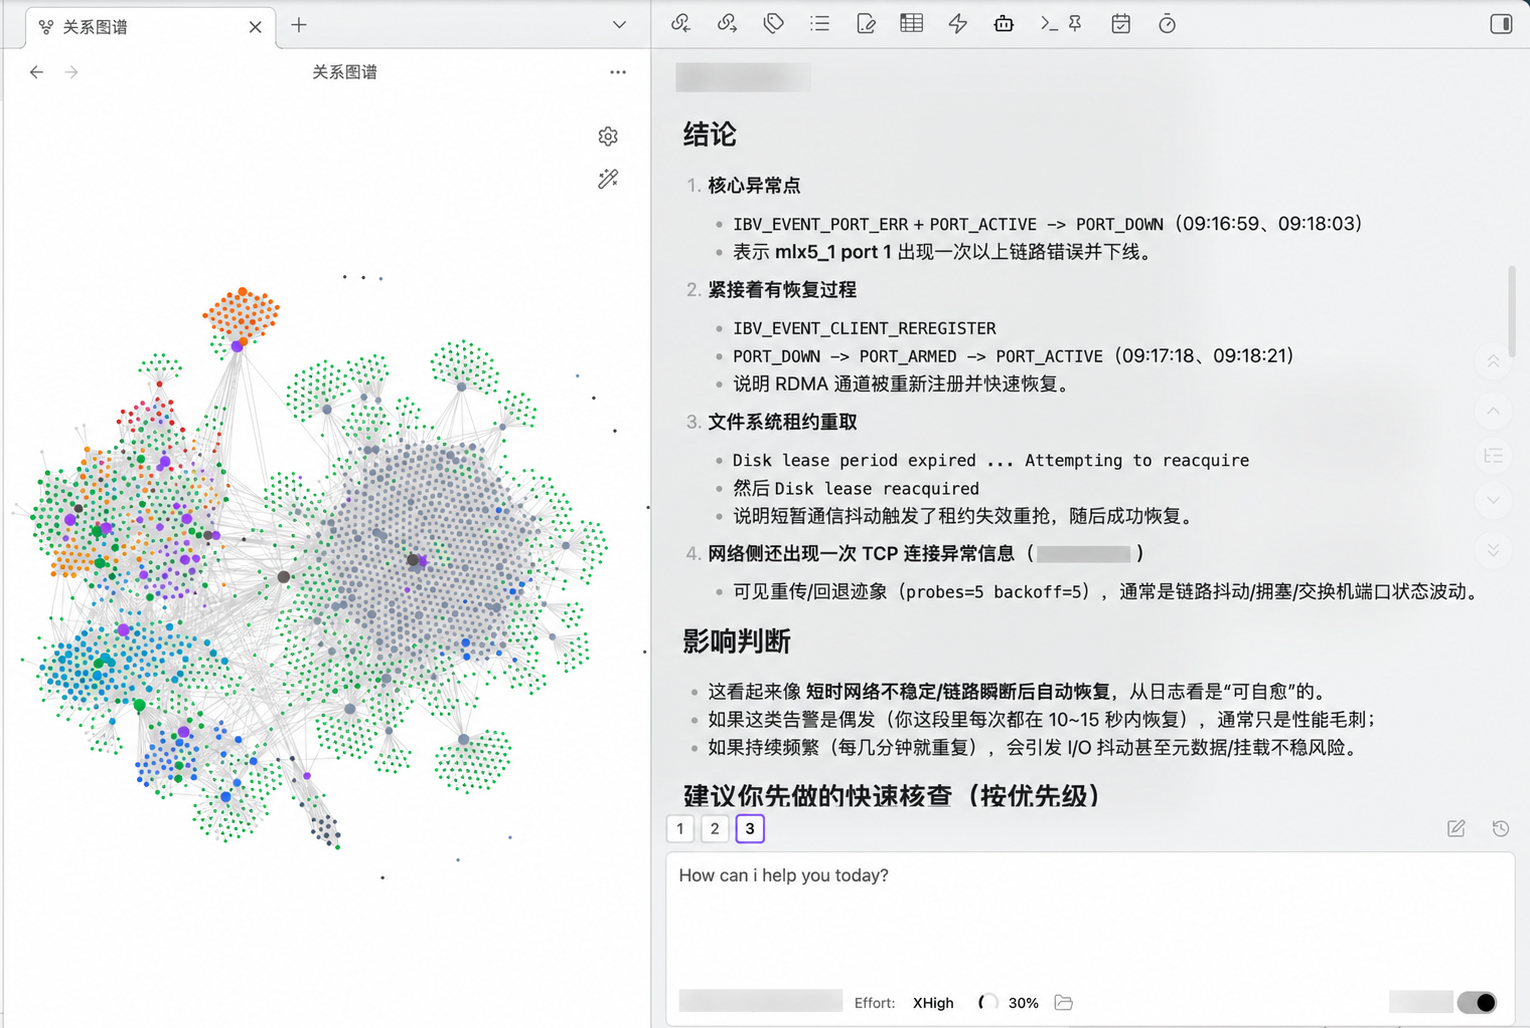The image size is (1530, 1028).
Task: Click the 30% context usage indicator
Action: pyautogui.click(x=1009, y=1002)
